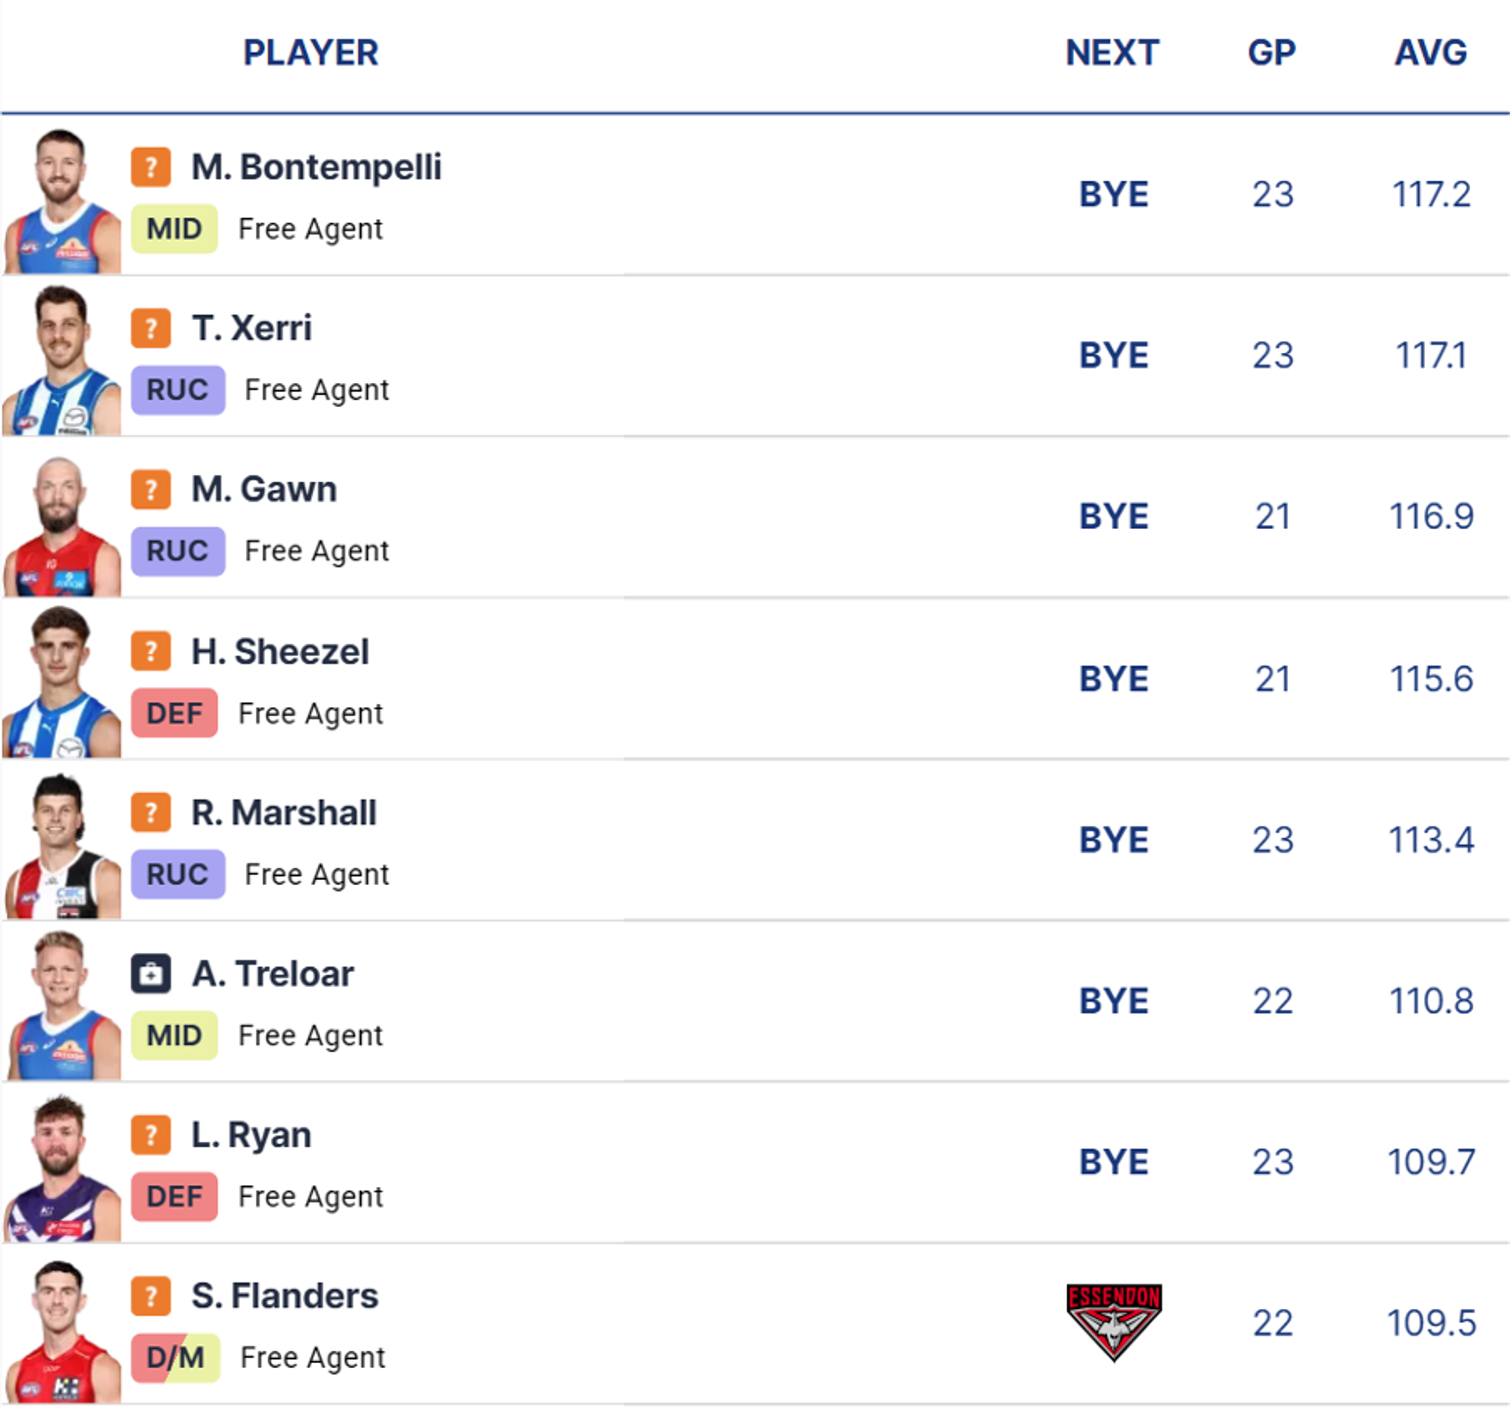1511x1407 pixels.
Task: Click the orange question icon for R. Marshall
Action: point(150,812)
